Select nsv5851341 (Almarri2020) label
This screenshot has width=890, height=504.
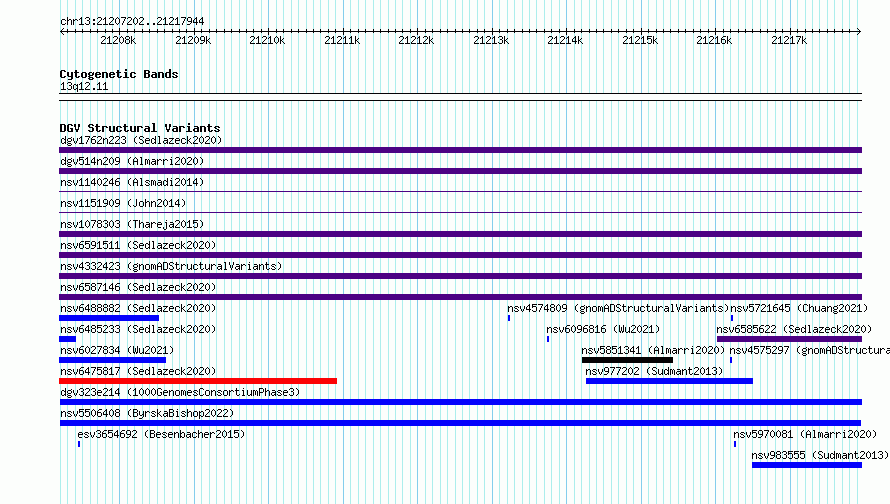pos(653,350)
